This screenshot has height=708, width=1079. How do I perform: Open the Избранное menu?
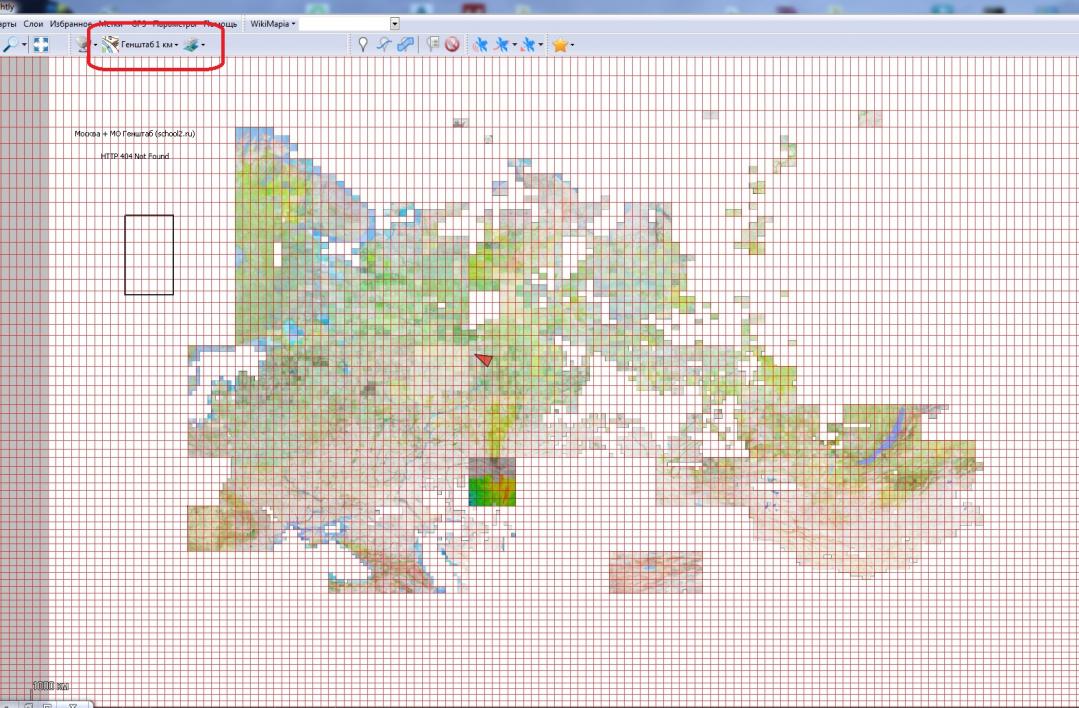tap(70, 23)
